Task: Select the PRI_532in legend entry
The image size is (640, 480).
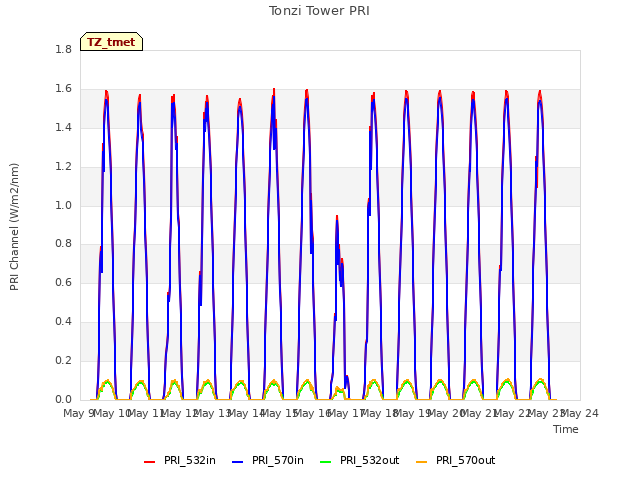Action: coord(180,461)
